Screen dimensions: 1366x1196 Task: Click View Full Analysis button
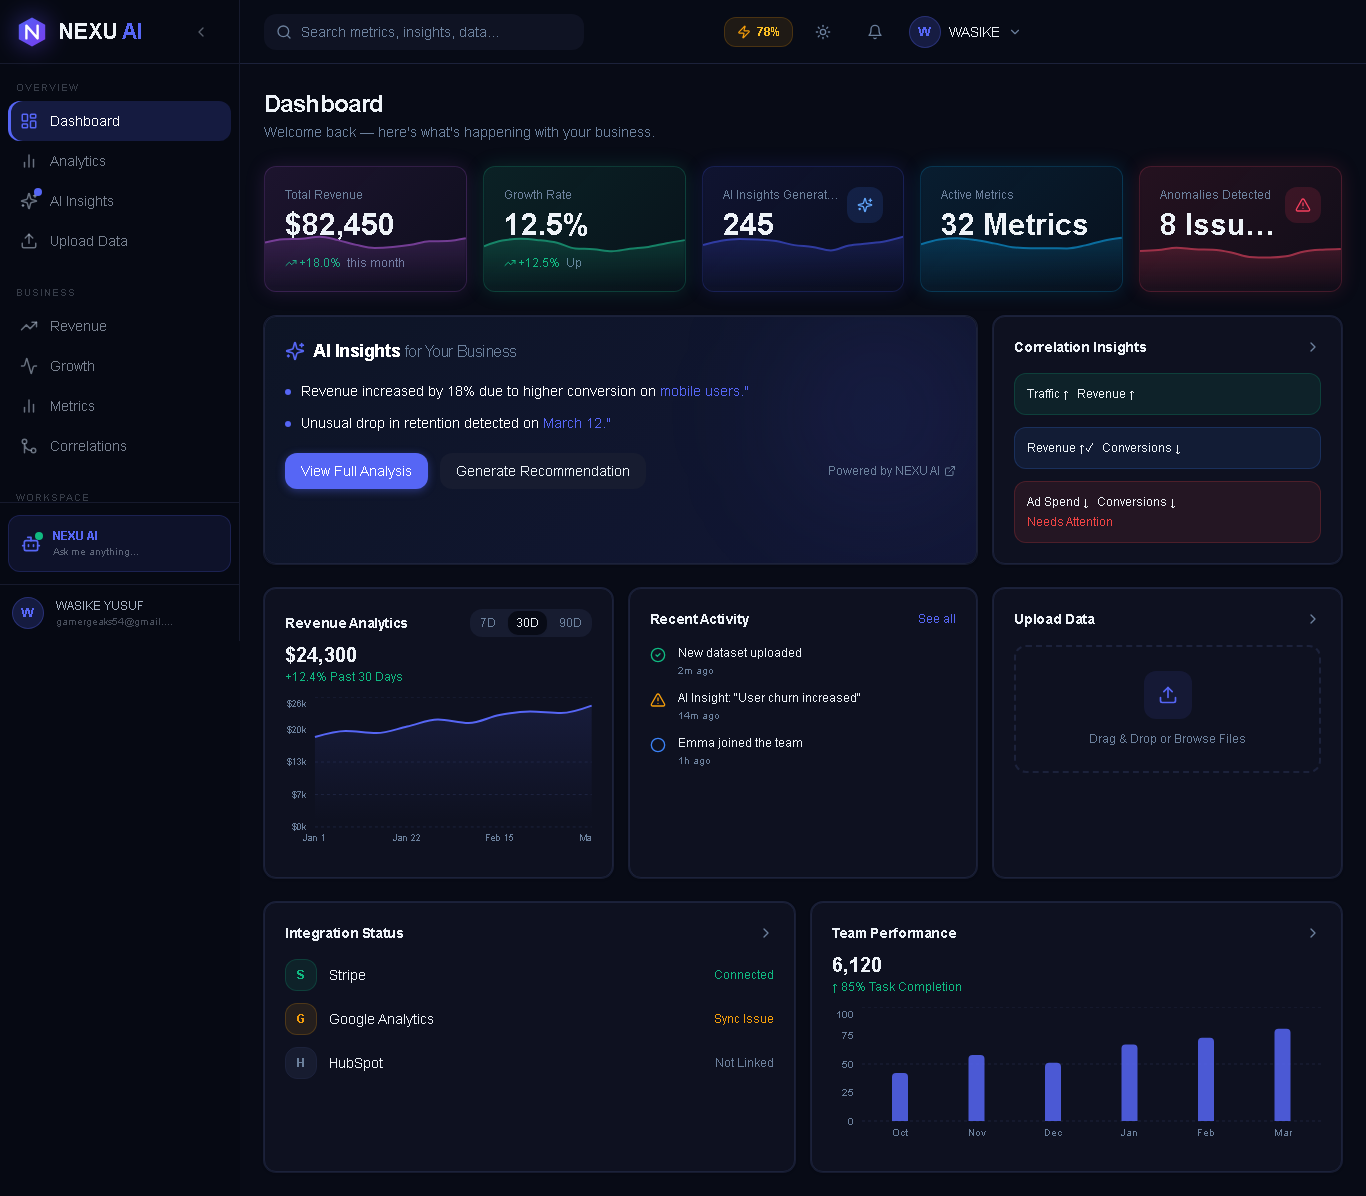coord(356,471)
